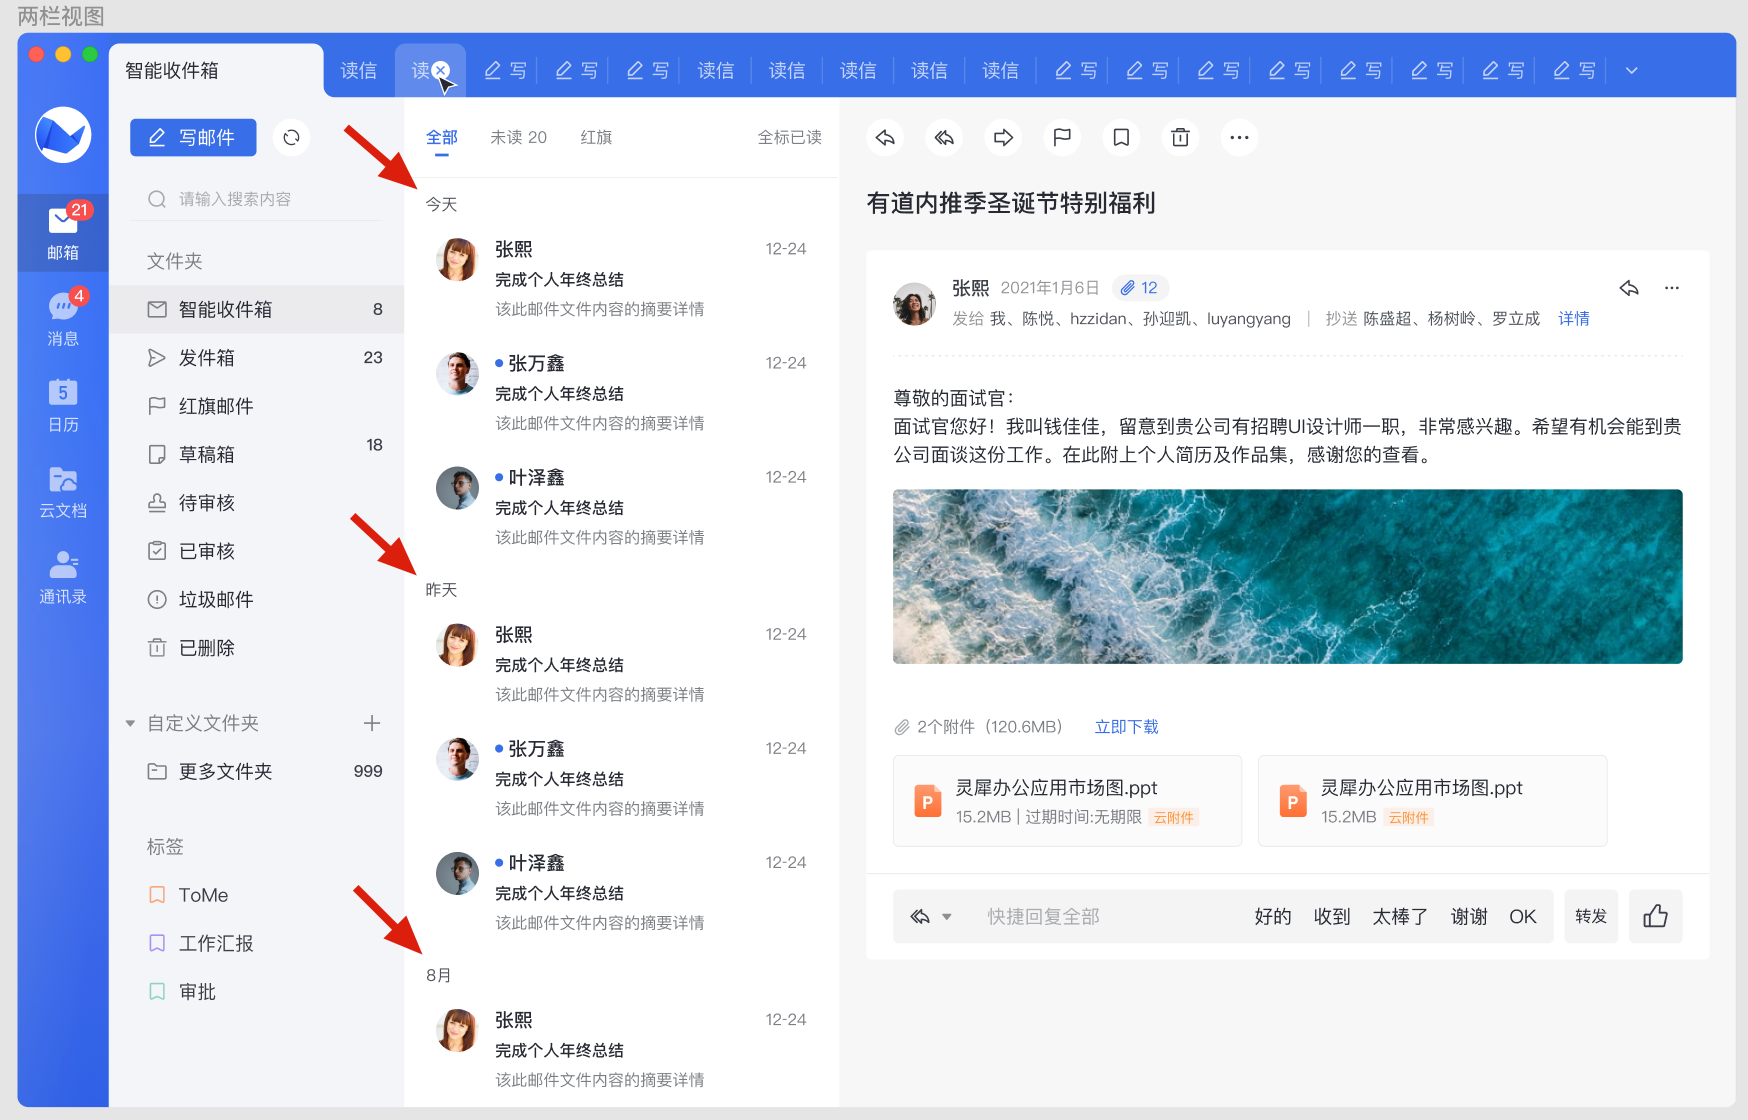Screen dimensions: 1748x1120
Task: Open the second 灵犀办公应用市场图.ppt attachment
Action: coord(1432,801)
